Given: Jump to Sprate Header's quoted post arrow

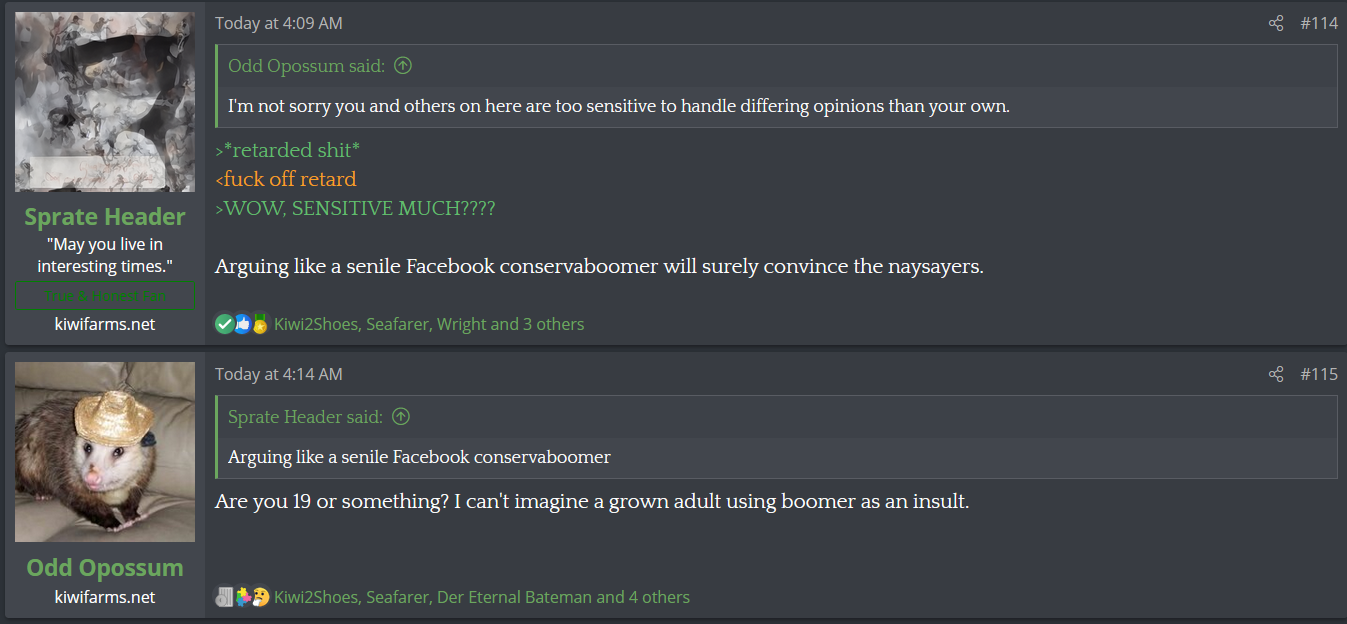Looking at the screenshot, I should coord(400,417).
